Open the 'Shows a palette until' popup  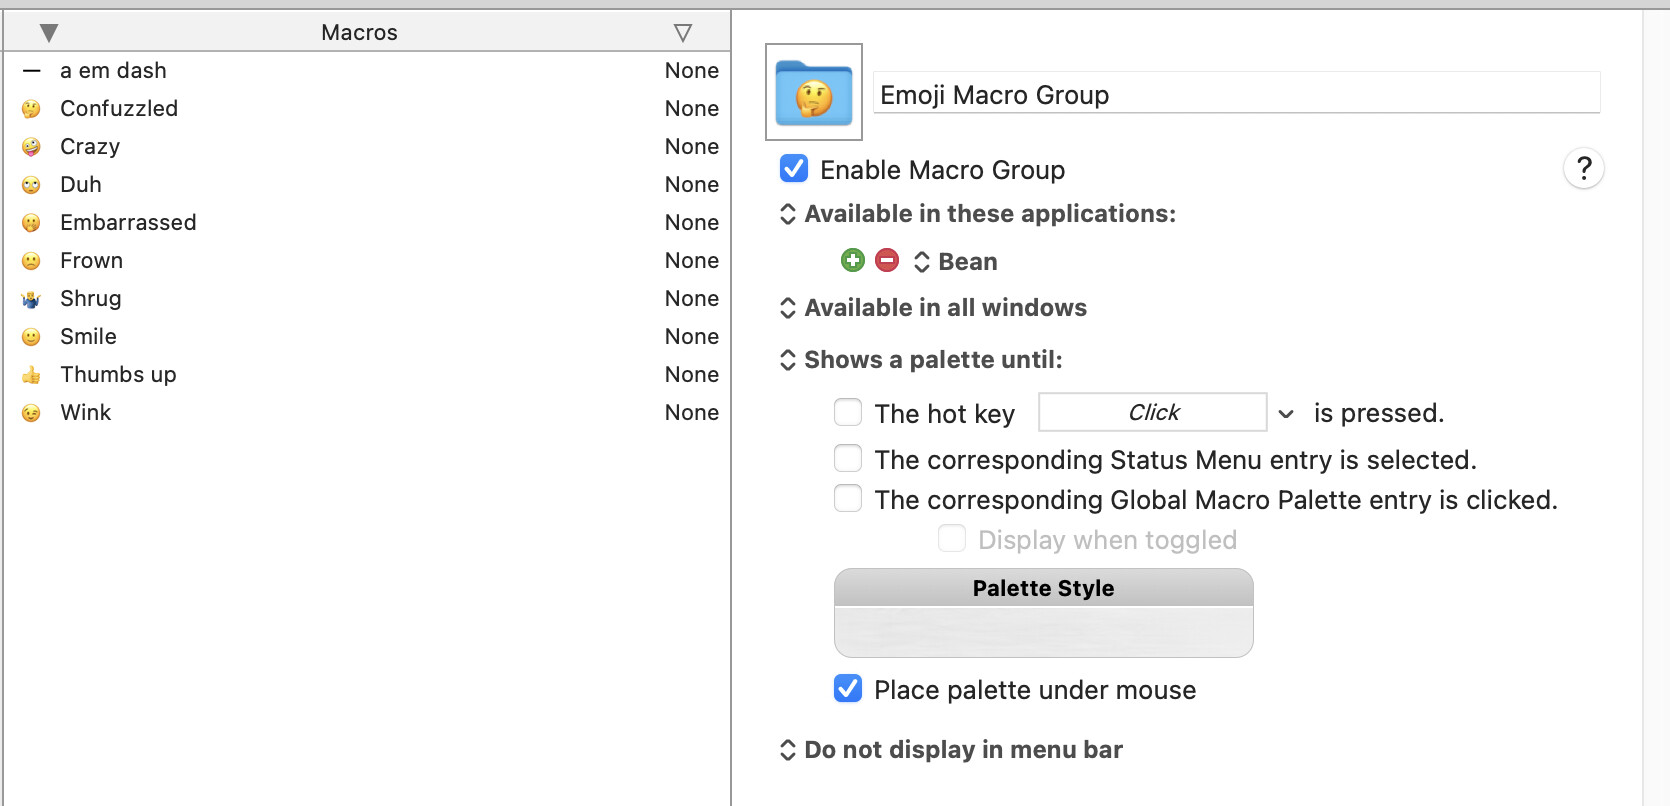click(923, 360)
